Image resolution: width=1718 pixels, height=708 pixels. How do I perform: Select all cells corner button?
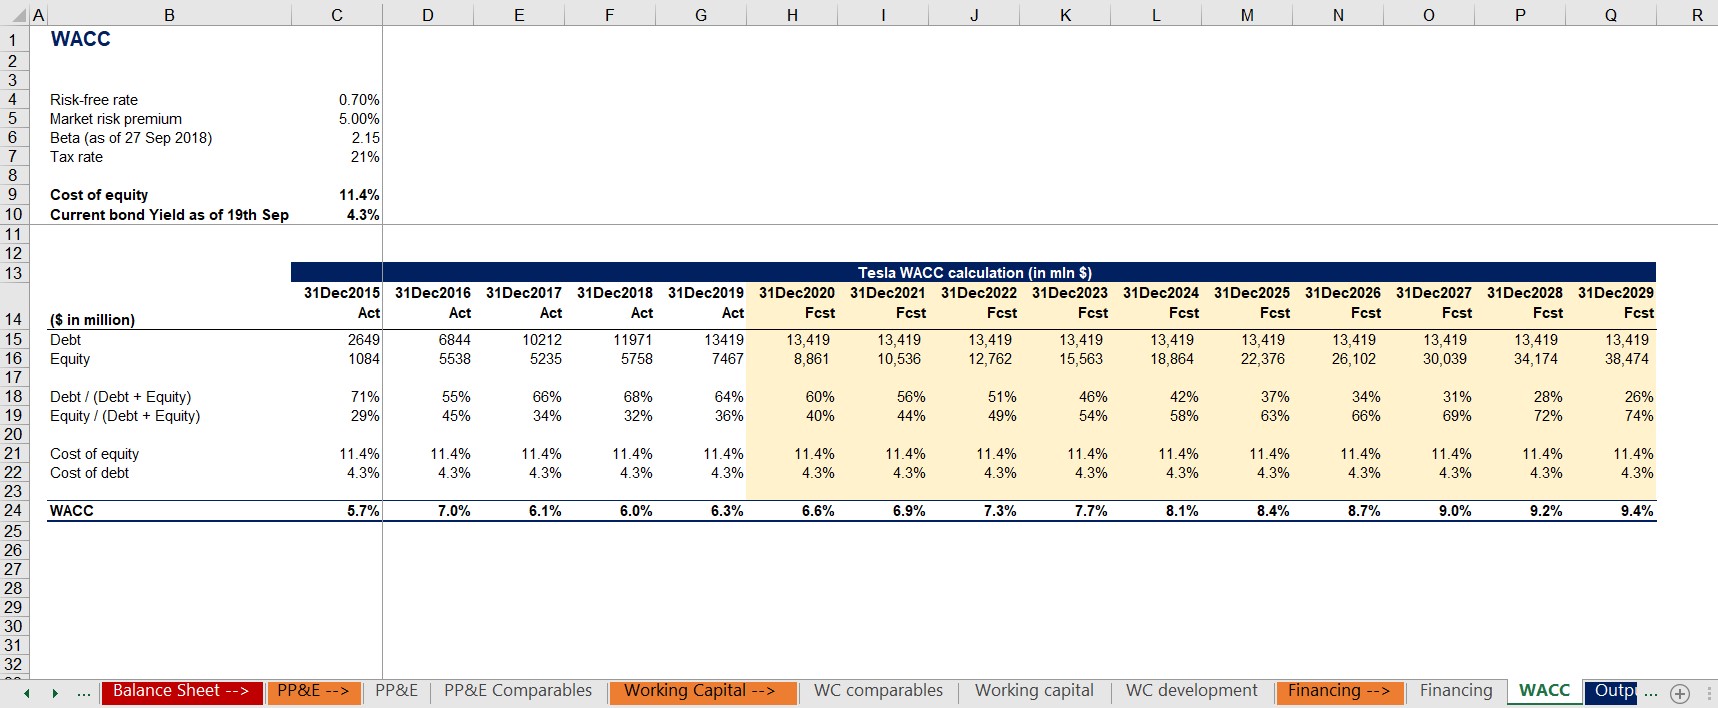[x=14, y=14]
